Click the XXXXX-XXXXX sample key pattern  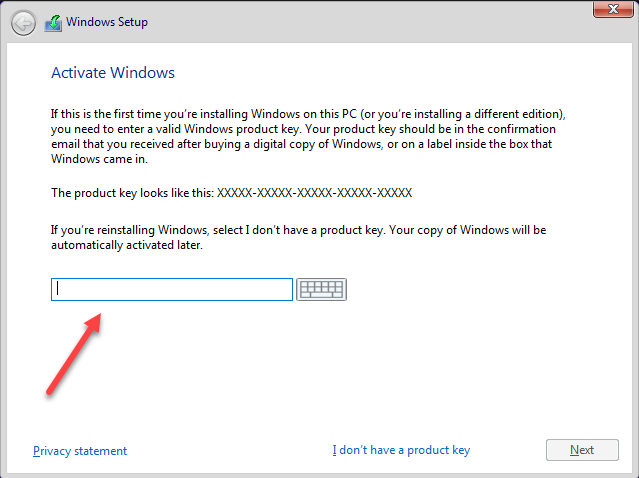tap(329, 192)
